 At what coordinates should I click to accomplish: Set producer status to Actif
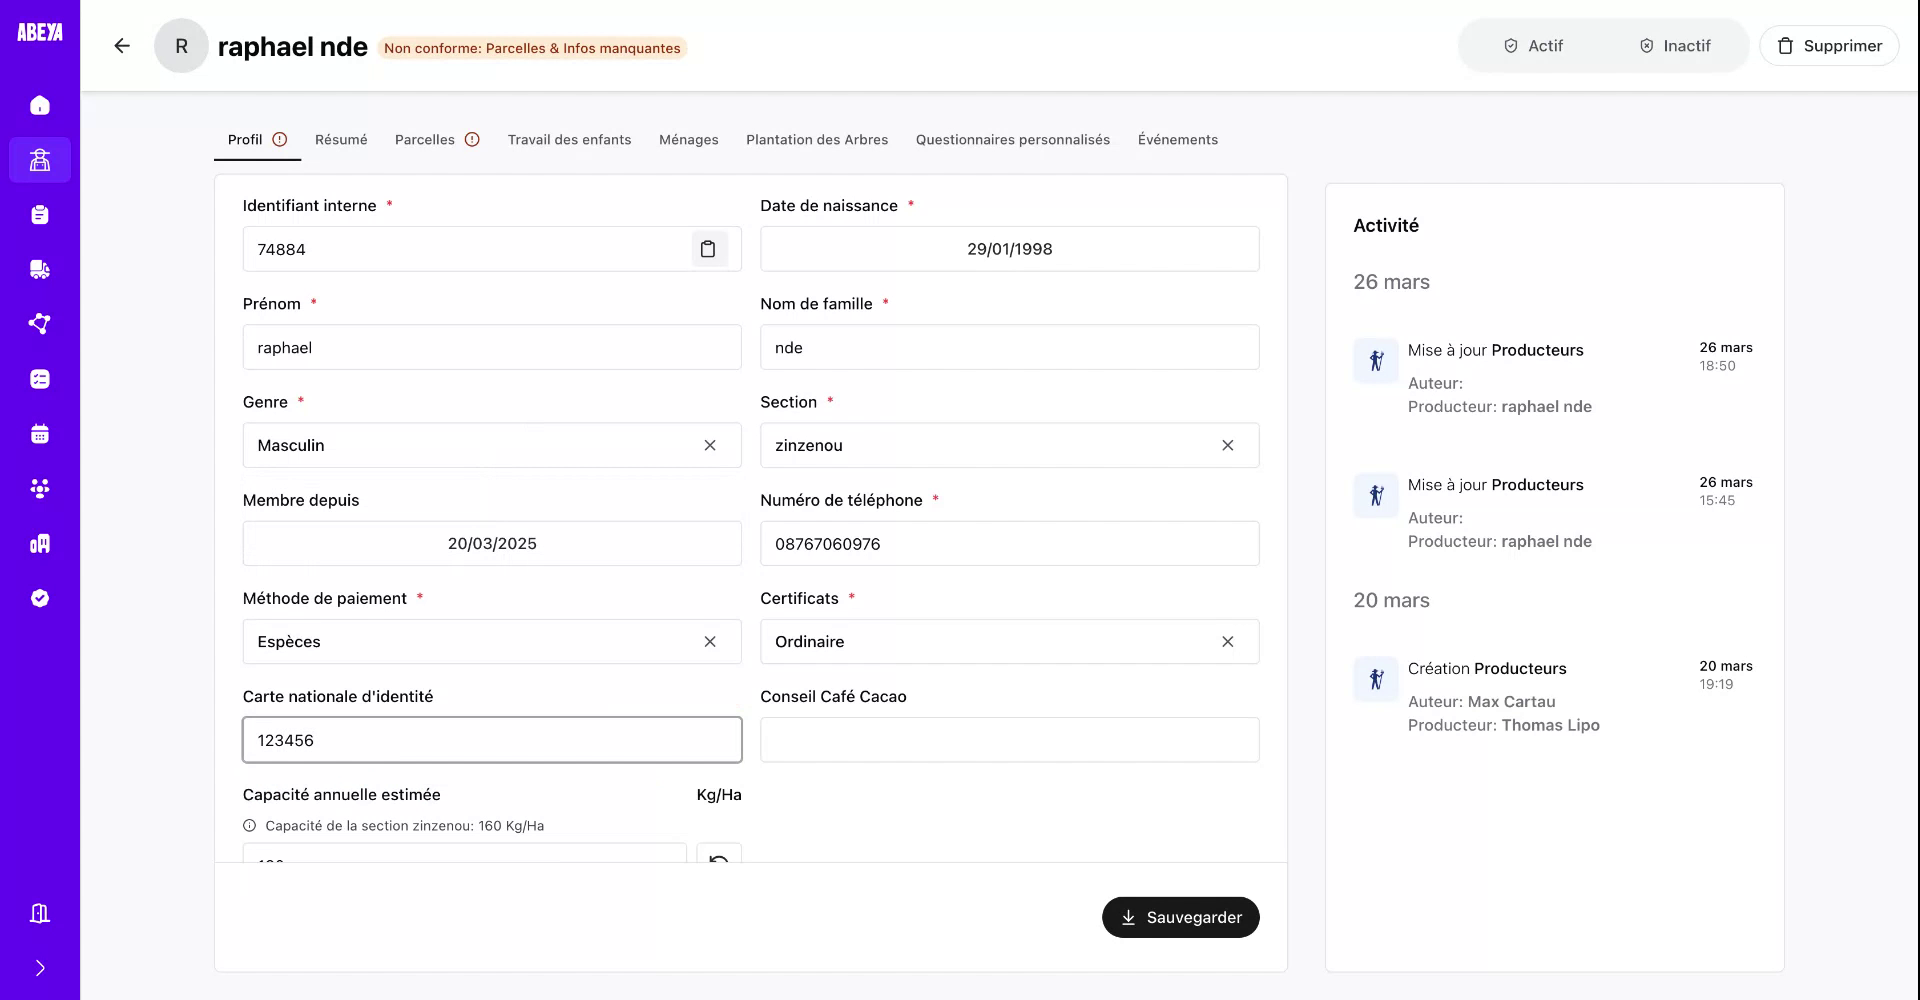(x=1534, y=45)
